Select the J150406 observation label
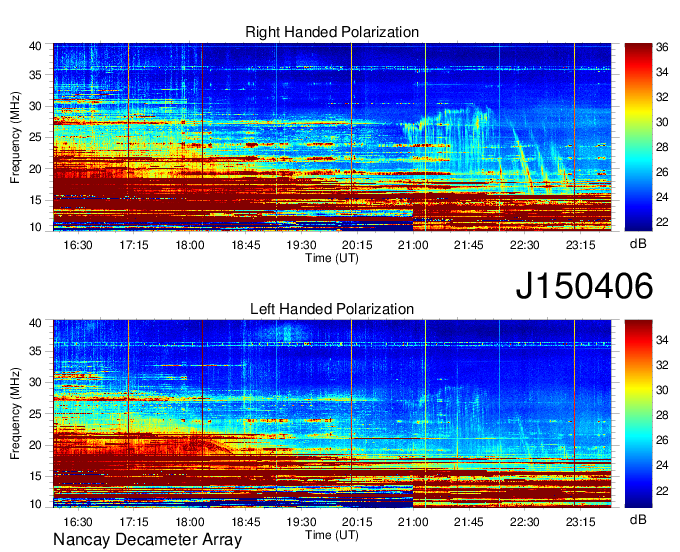Screen dimensions: 680x552 coord(584,286)
